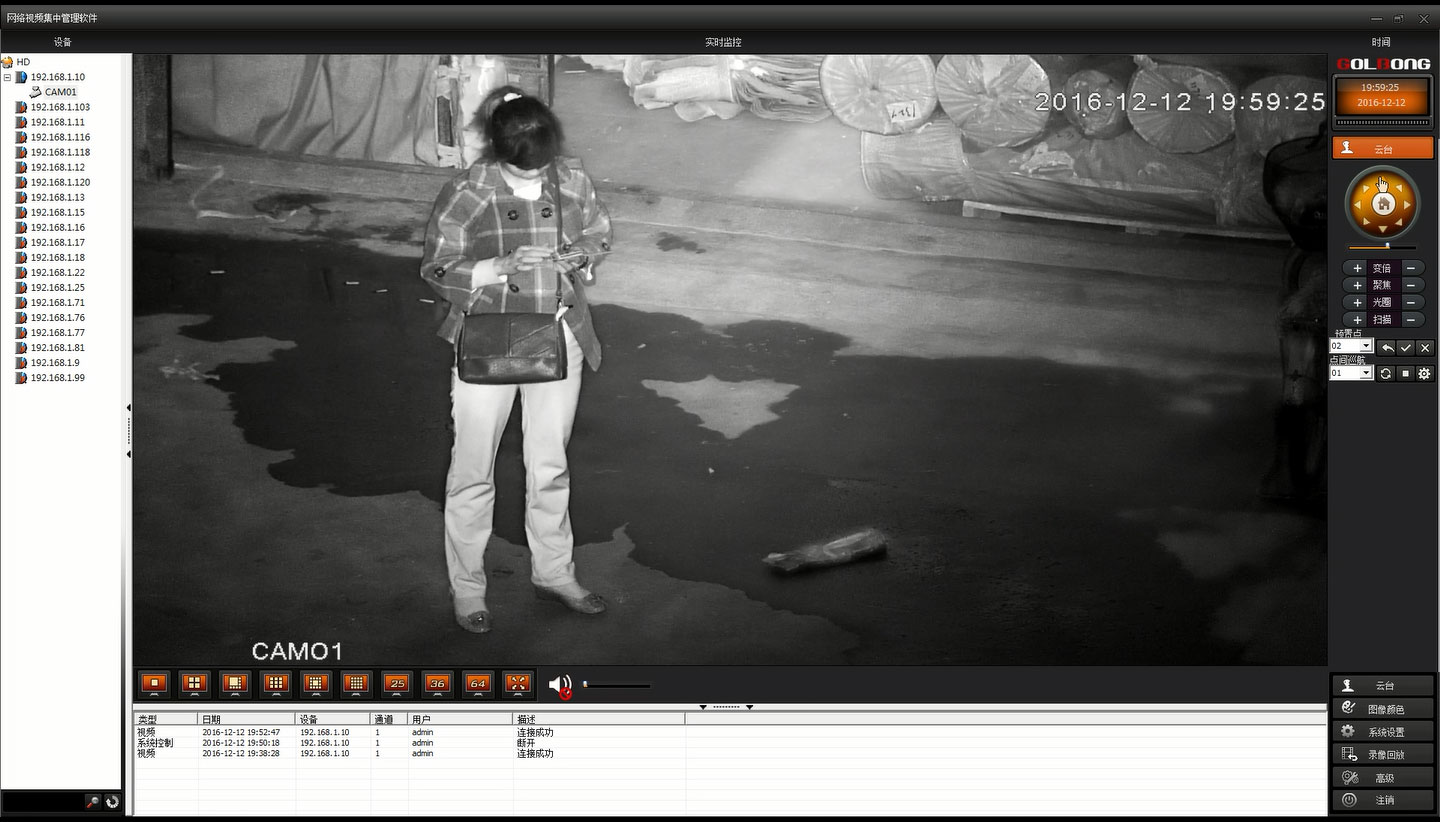Viewport: 1440px width, 822px height.
Task: Adjust the PTZ speed slider
Action: tap(1386, 248)
